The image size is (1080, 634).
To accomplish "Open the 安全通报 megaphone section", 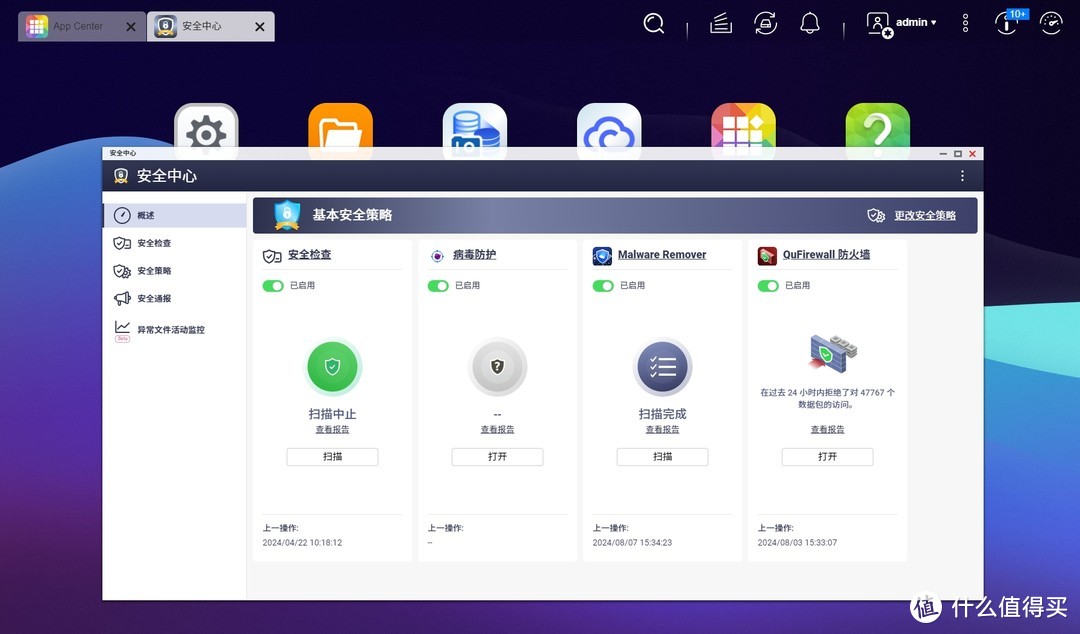I will pos(151,298).
